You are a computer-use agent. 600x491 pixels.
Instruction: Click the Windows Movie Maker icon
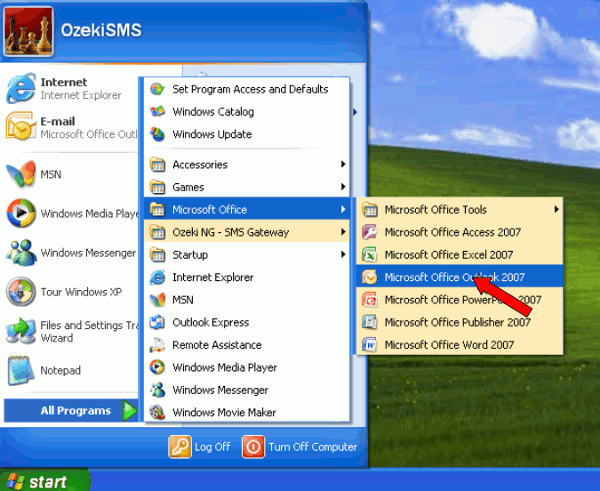157,412
